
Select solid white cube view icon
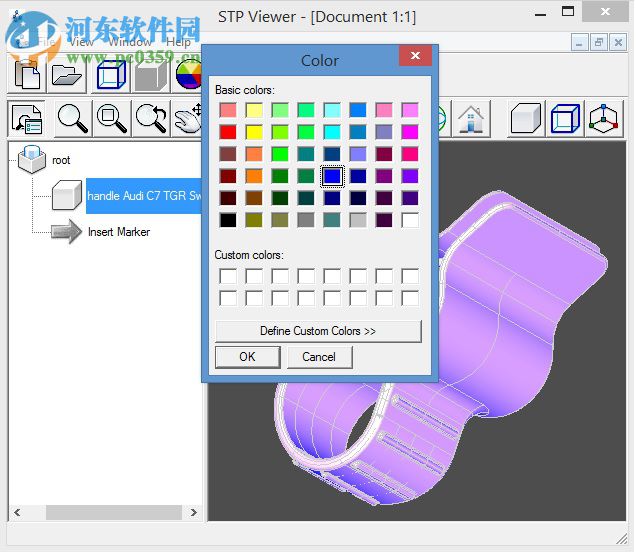pos(526,119)
